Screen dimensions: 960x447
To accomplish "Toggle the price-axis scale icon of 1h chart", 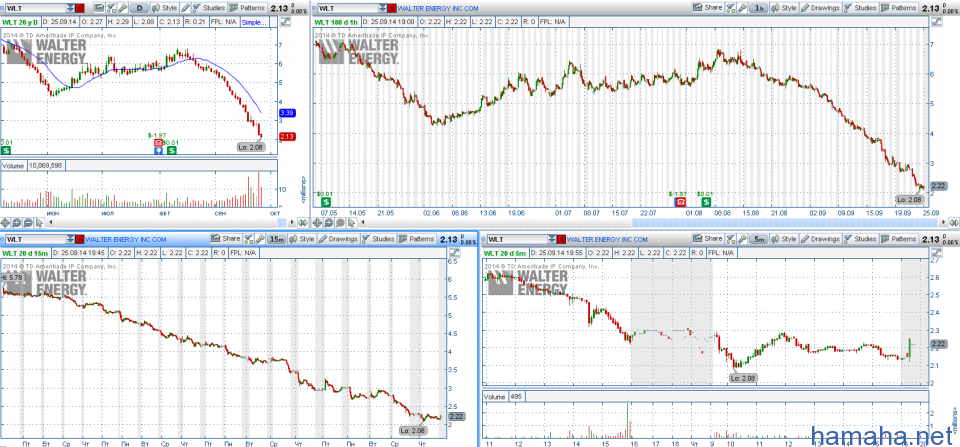I will 937,21.
